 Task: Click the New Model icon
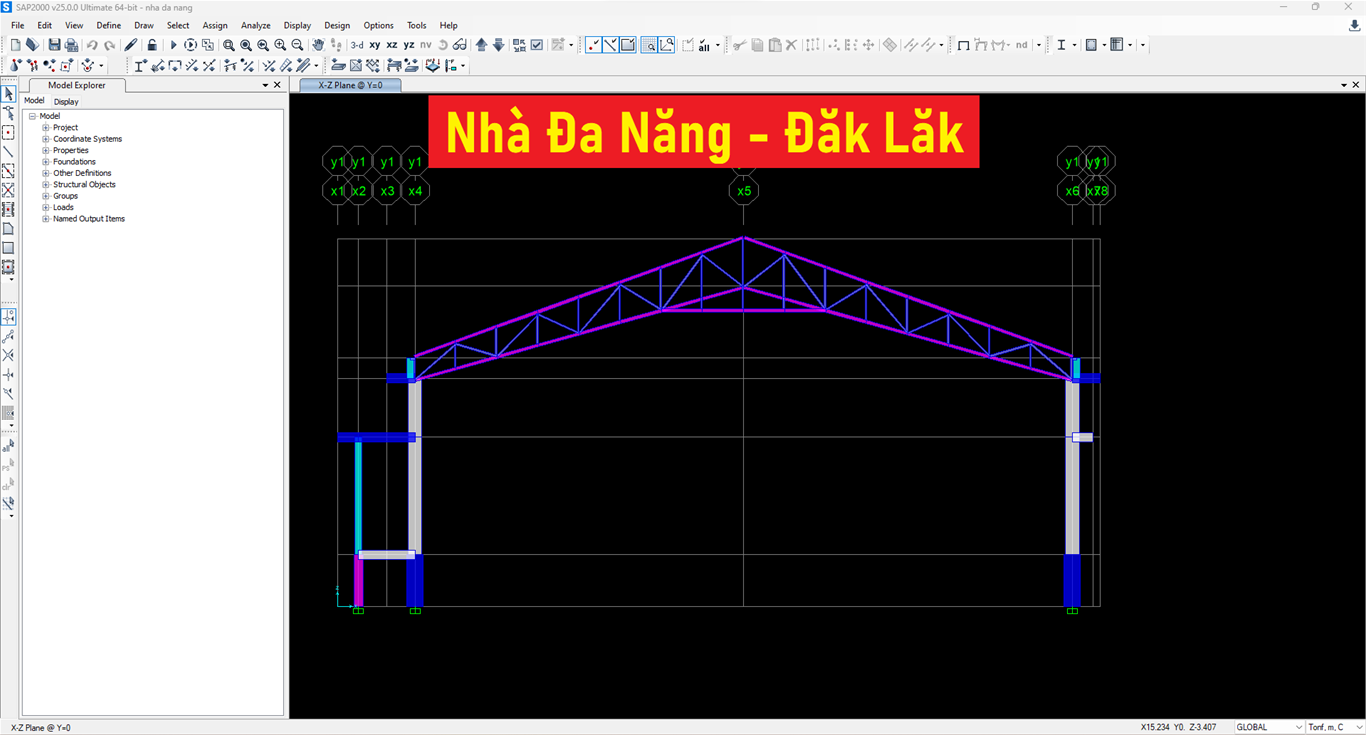coord(15,45)
